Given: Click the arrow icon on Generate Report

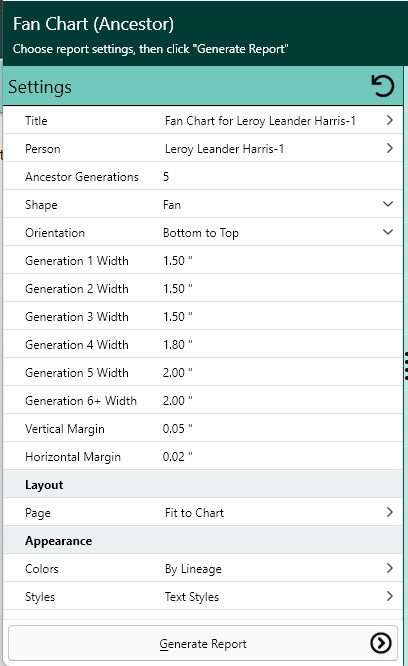Looking at the screenshot, I should (380, 643).
